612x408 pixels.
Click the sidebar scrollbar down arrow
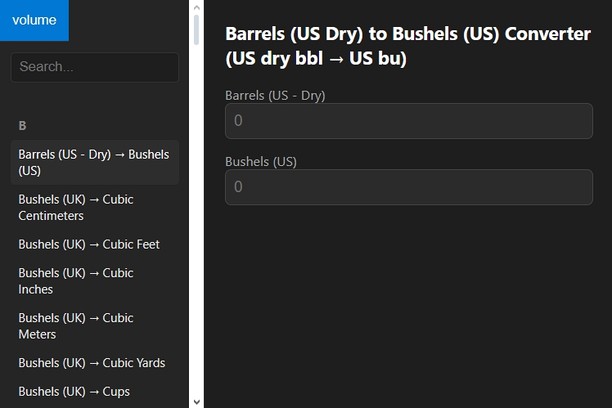(196, 401)
